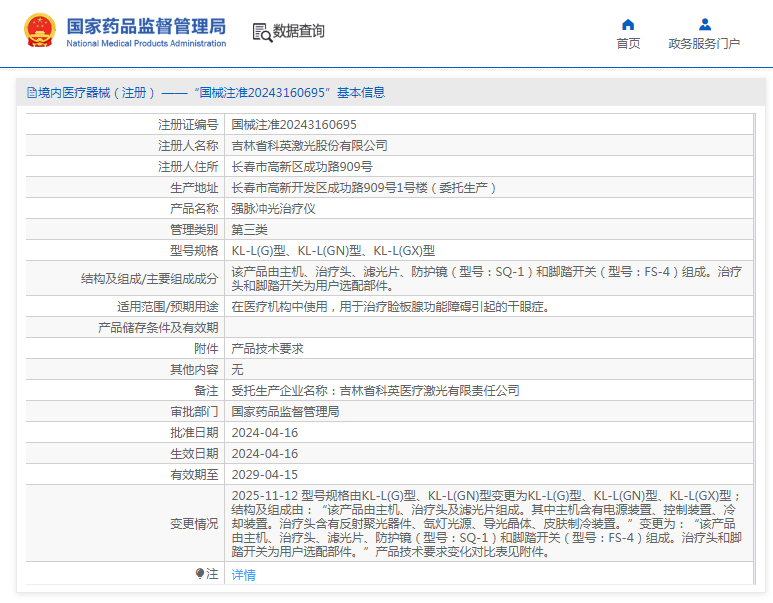
Task: Go to 数据查询 page title text
Action: coord(299,32)
